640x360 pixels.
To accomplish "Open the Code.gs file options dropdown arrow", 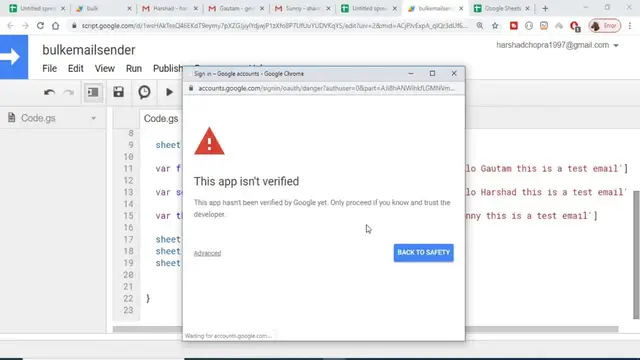I will tap(93, 118).
